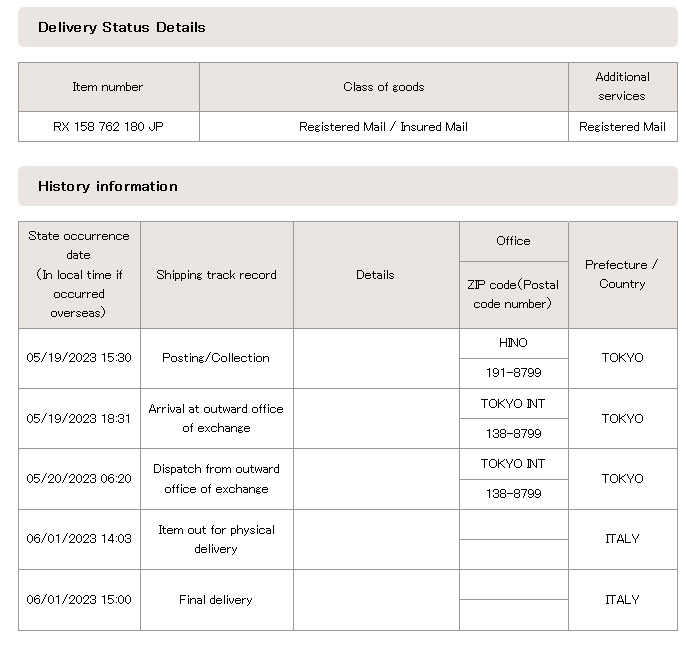Click the Details column header
This screenshot has height=650, width=699.
pyautogui.click(x=375, y=275)
